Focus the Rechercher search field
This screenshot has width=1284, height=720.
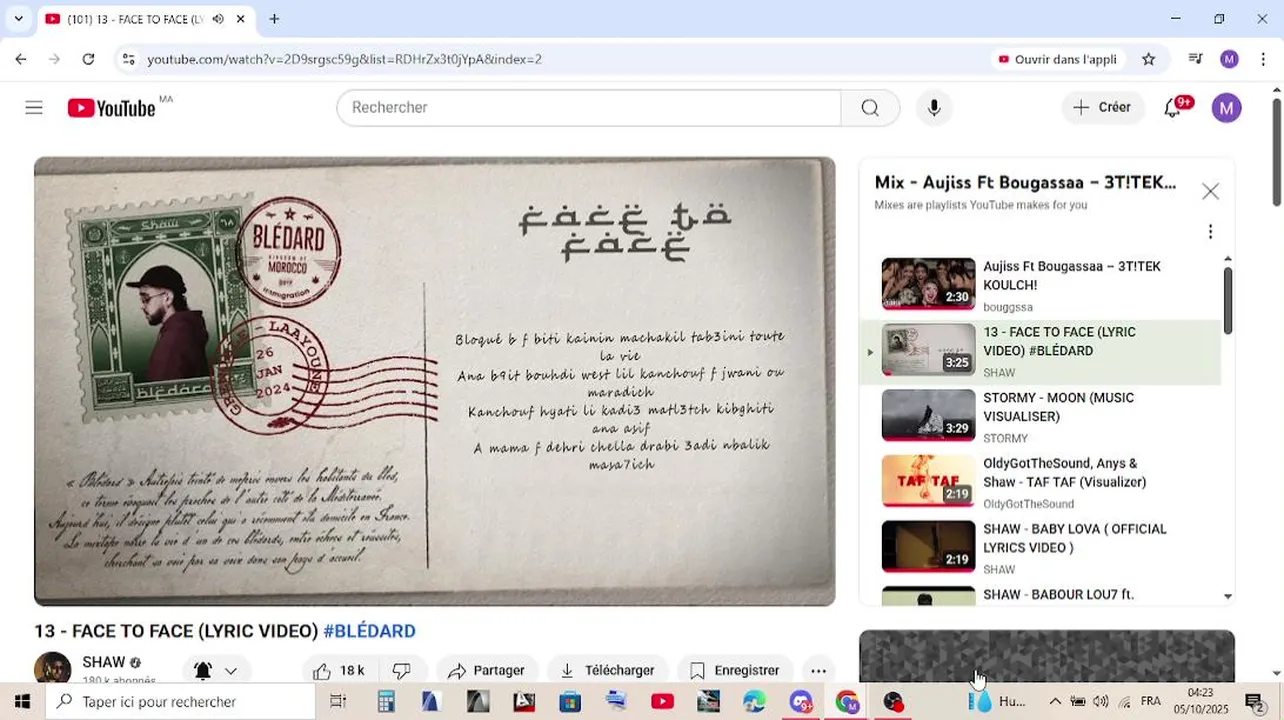pyautogui.click(x=589, y=108)
